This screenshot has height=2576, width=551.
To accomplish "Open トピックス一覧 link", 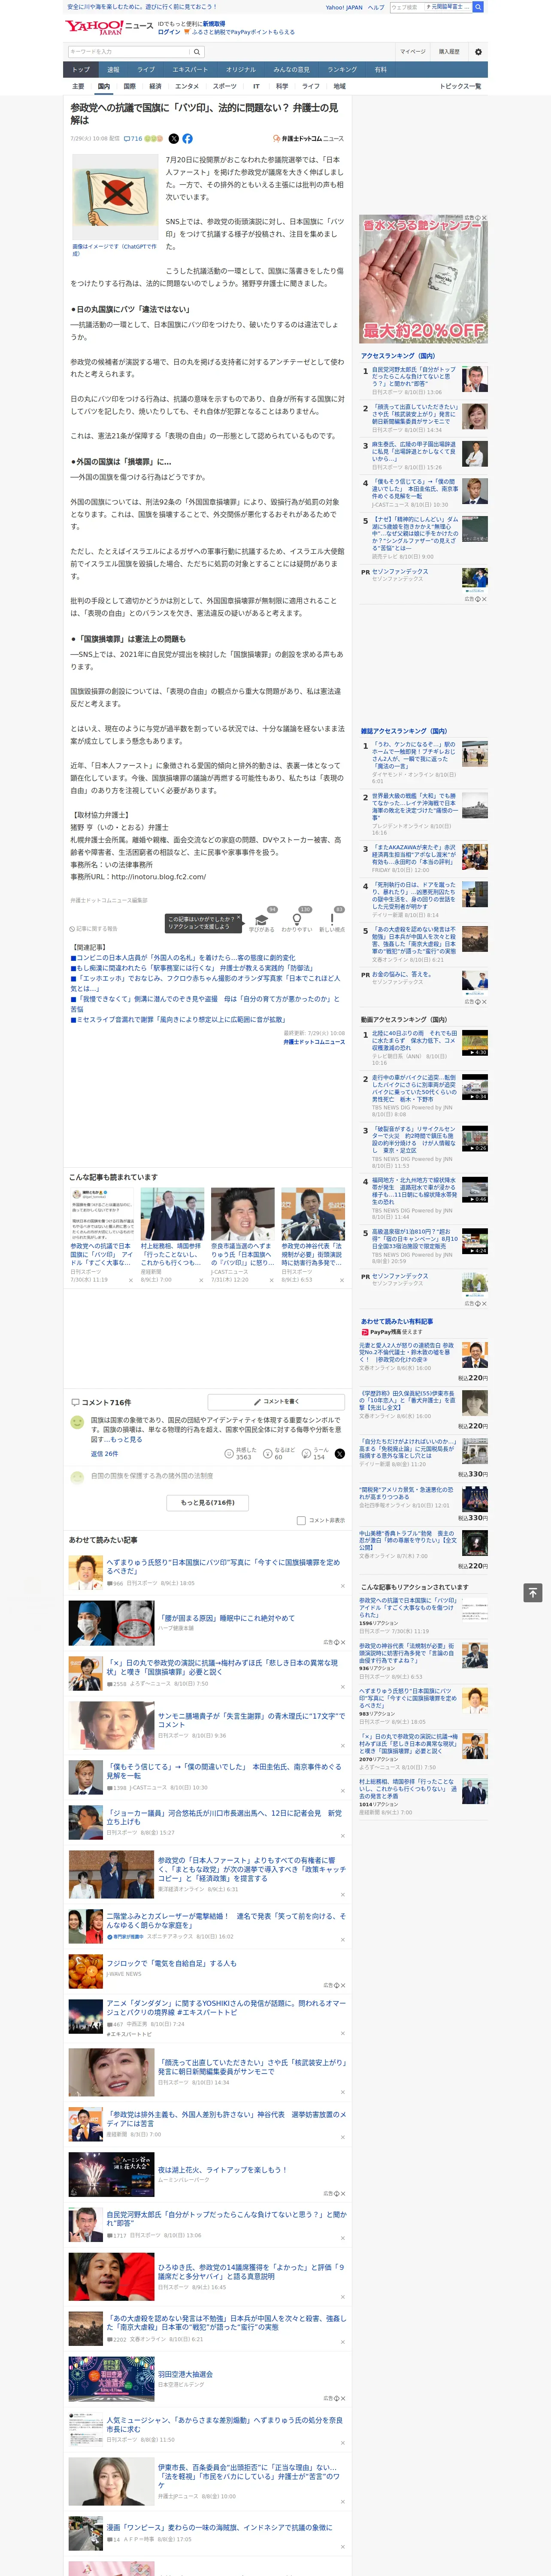I will [x=461, y=86].
